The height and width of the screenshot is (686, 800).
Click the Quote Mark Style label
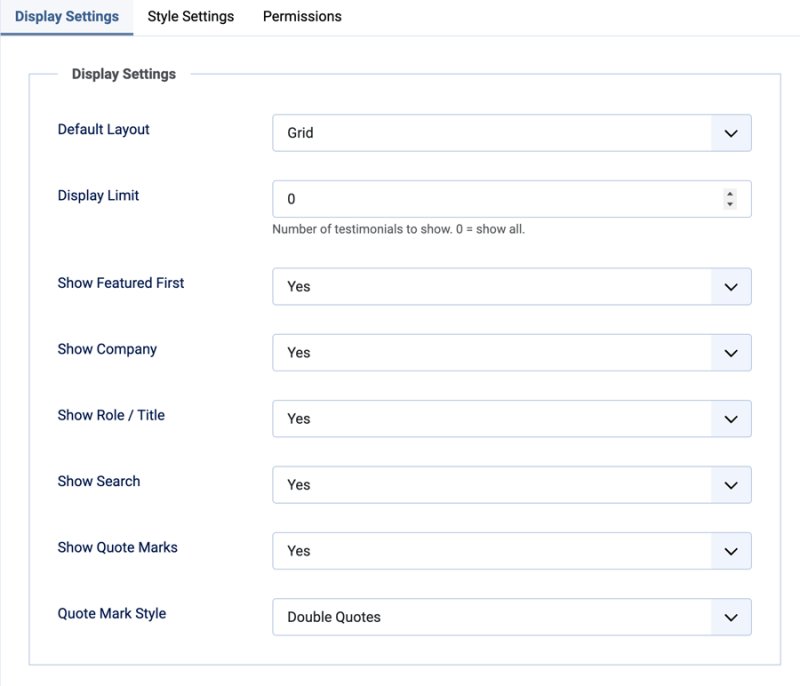(x=112, y=614)
